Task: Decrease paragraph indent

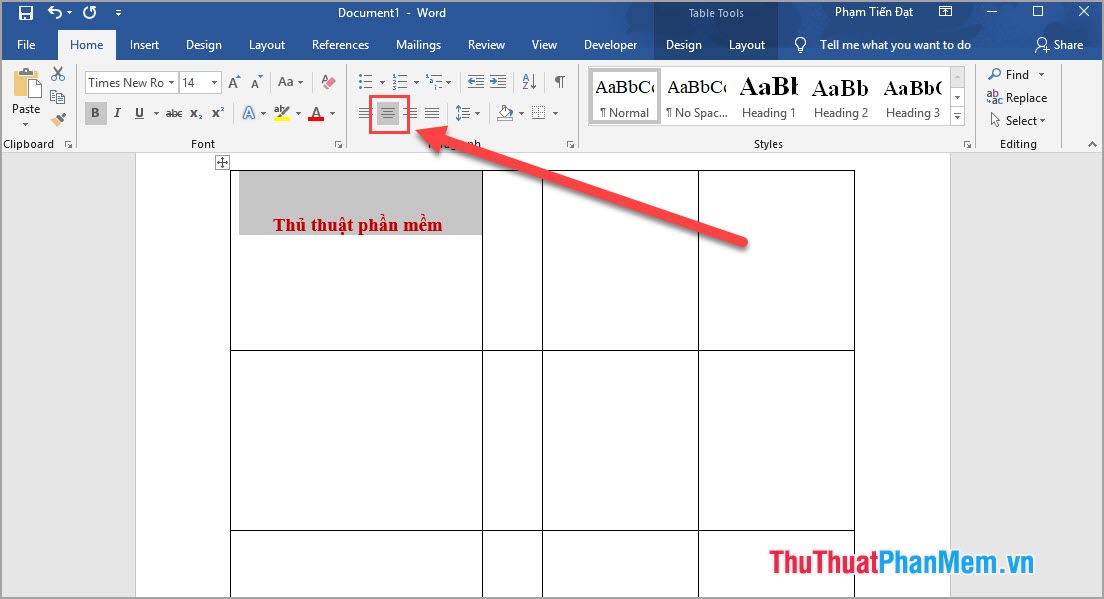Action: click(x=476, y=82)
